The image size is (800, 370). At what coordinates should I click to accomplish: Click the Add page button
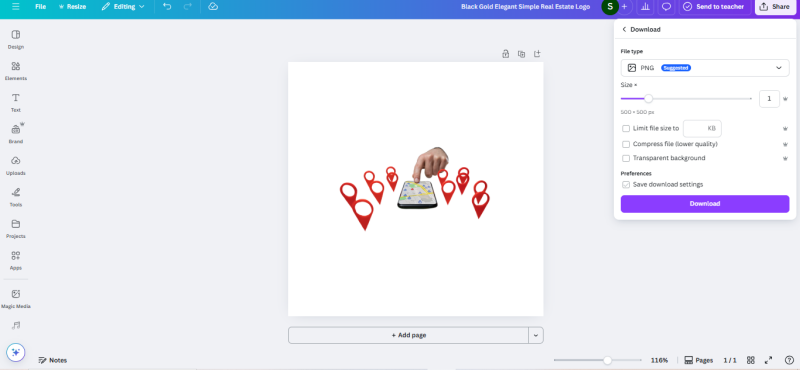tap(408, 335)
